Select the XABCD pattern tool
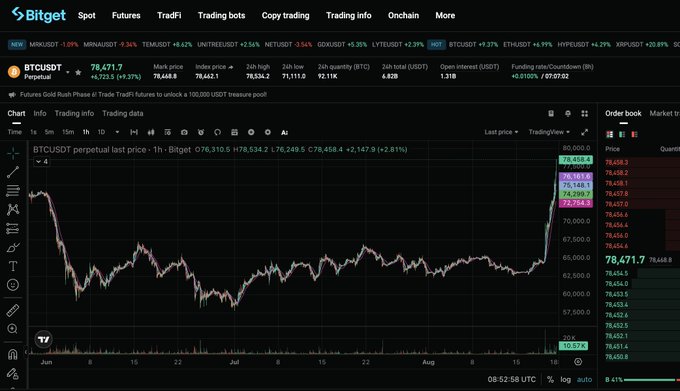This screenshot has width=680, height=391. 13,209
